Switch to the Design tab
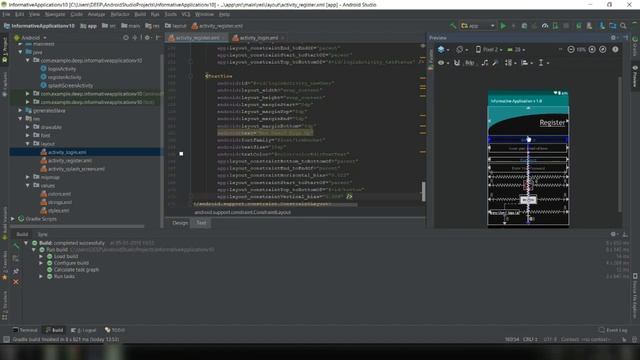The width and height of the screenshot is (640, 360). [180, 223]
